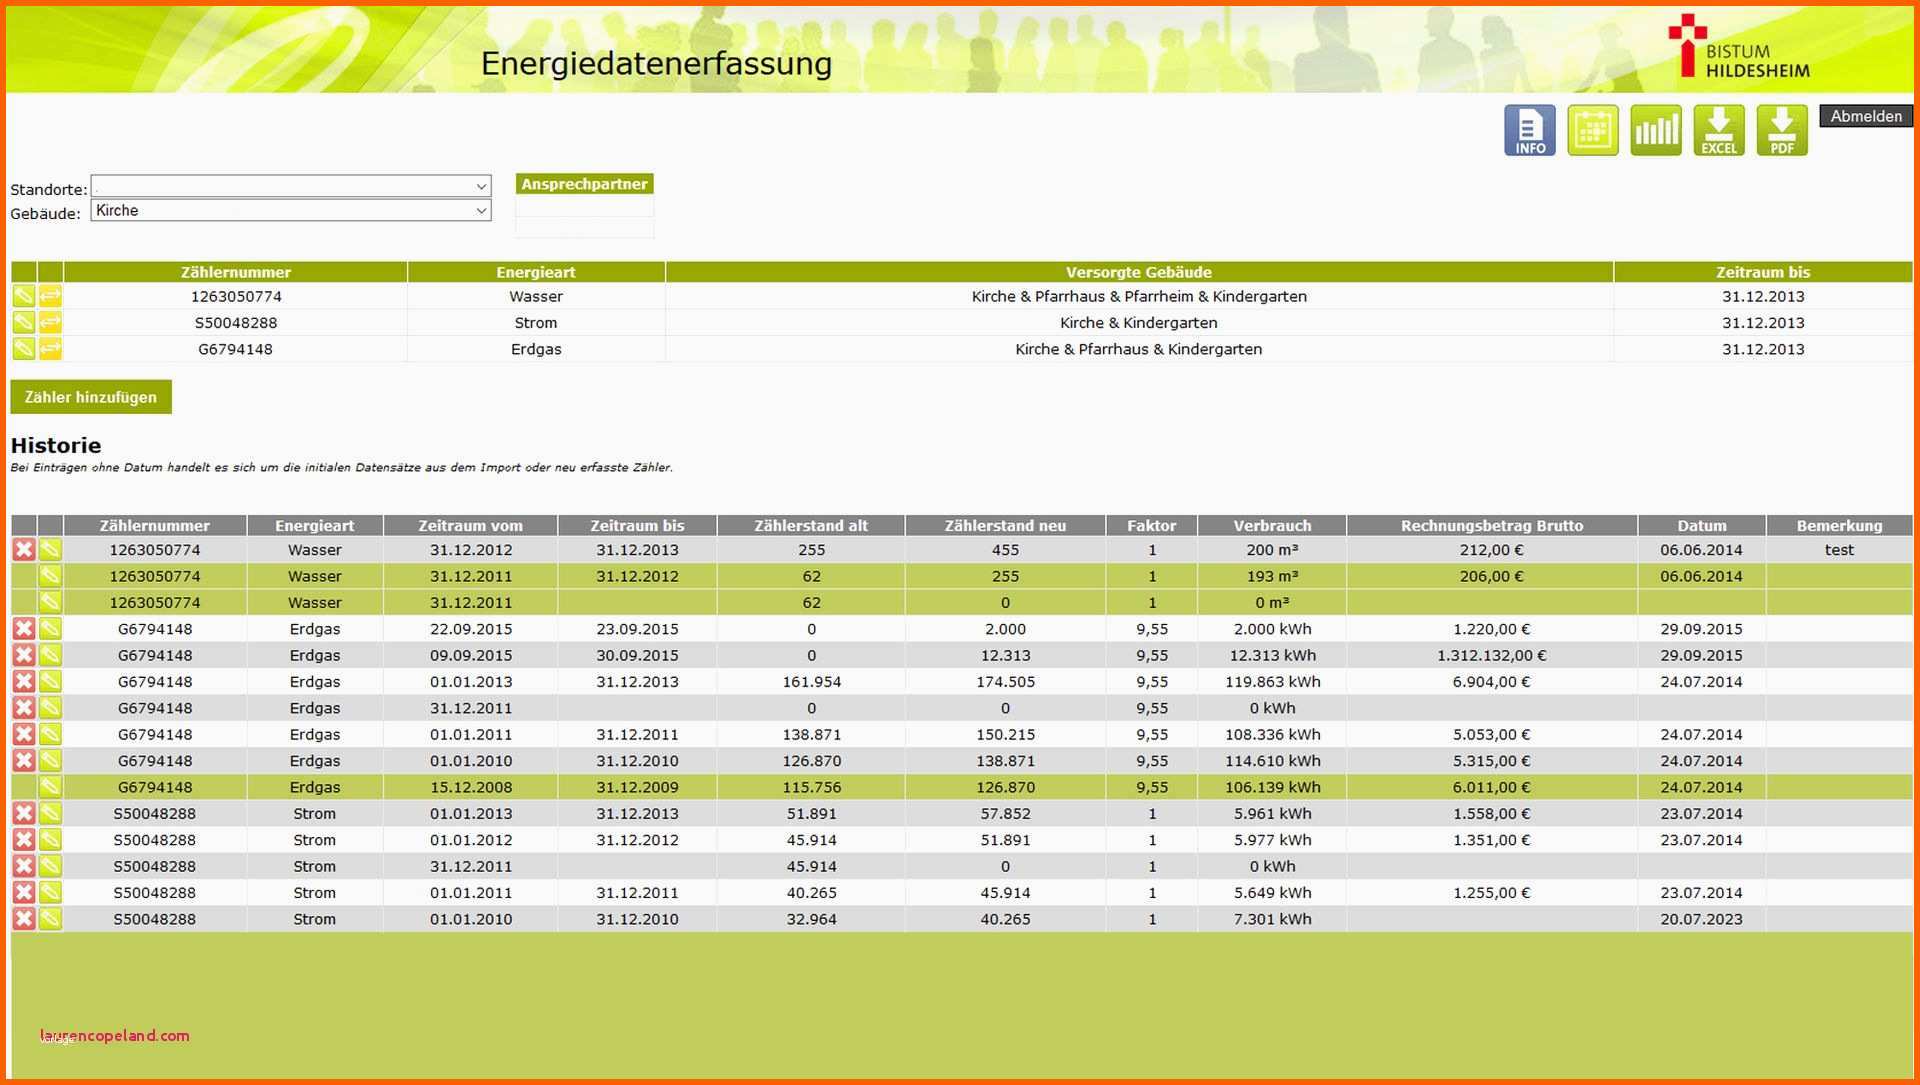Click the Zählernummer header in the meter table

[x=236, y=272]
